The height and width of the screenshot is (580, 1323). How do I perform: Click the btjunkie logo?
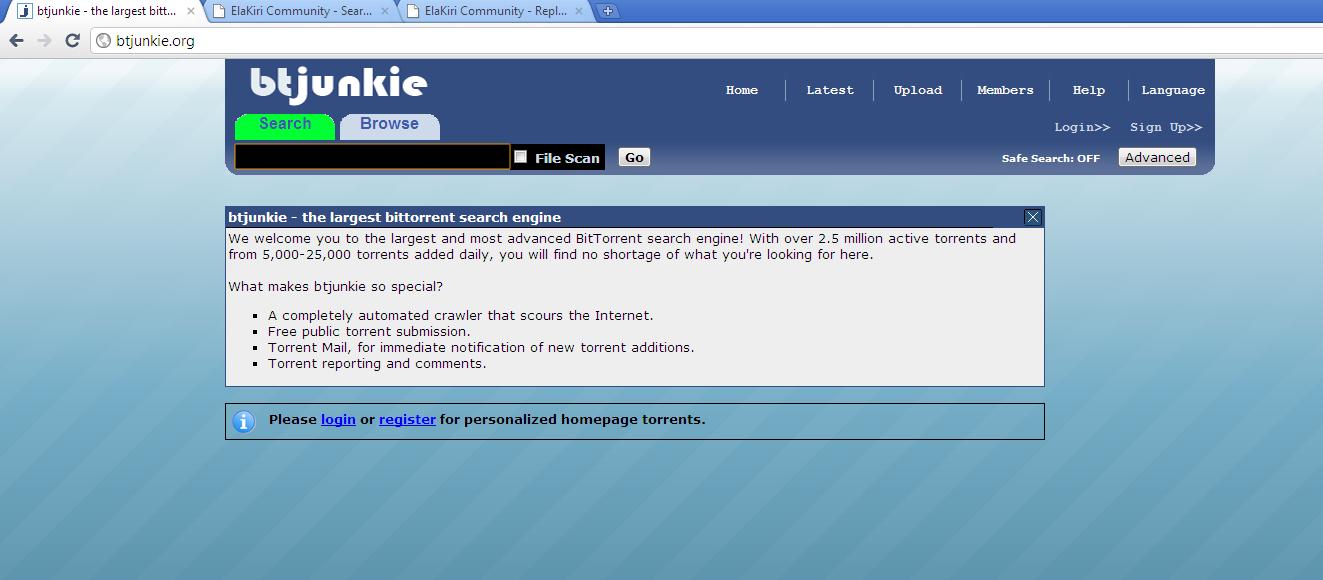tap(338, 84)
